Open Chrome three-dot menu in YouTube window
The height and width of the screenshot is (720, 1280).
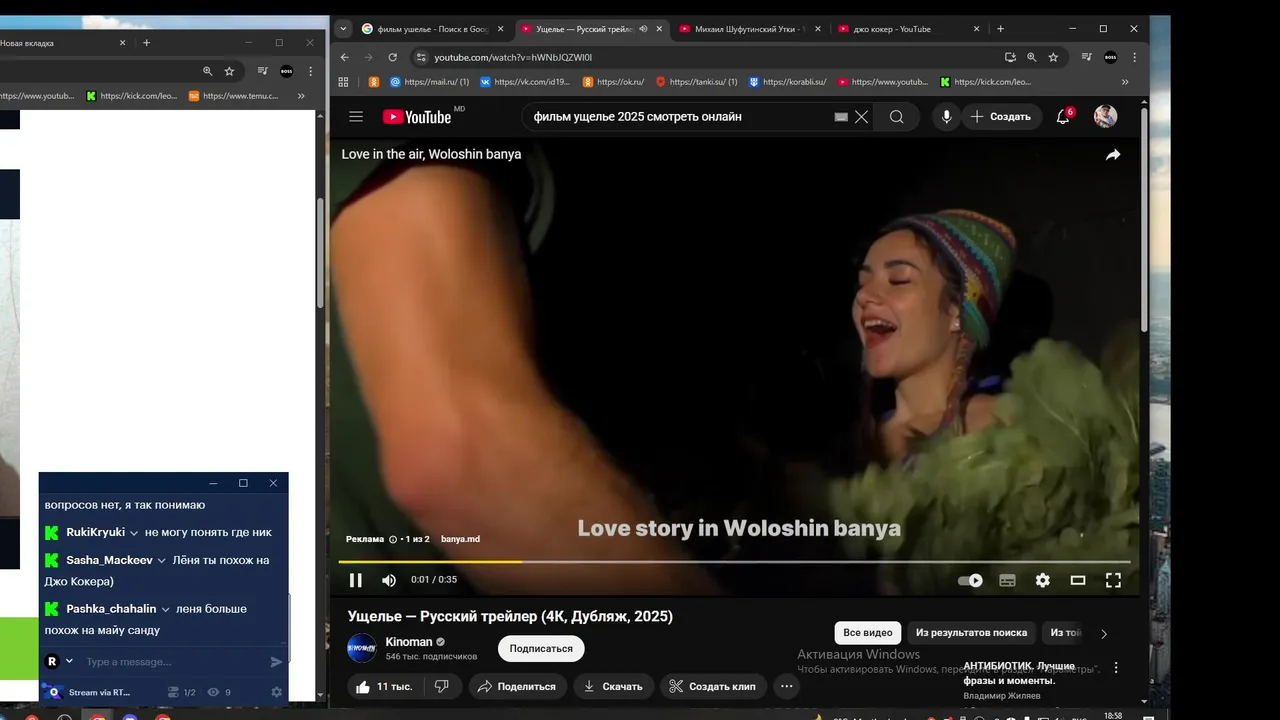[x=1134, y=57]
